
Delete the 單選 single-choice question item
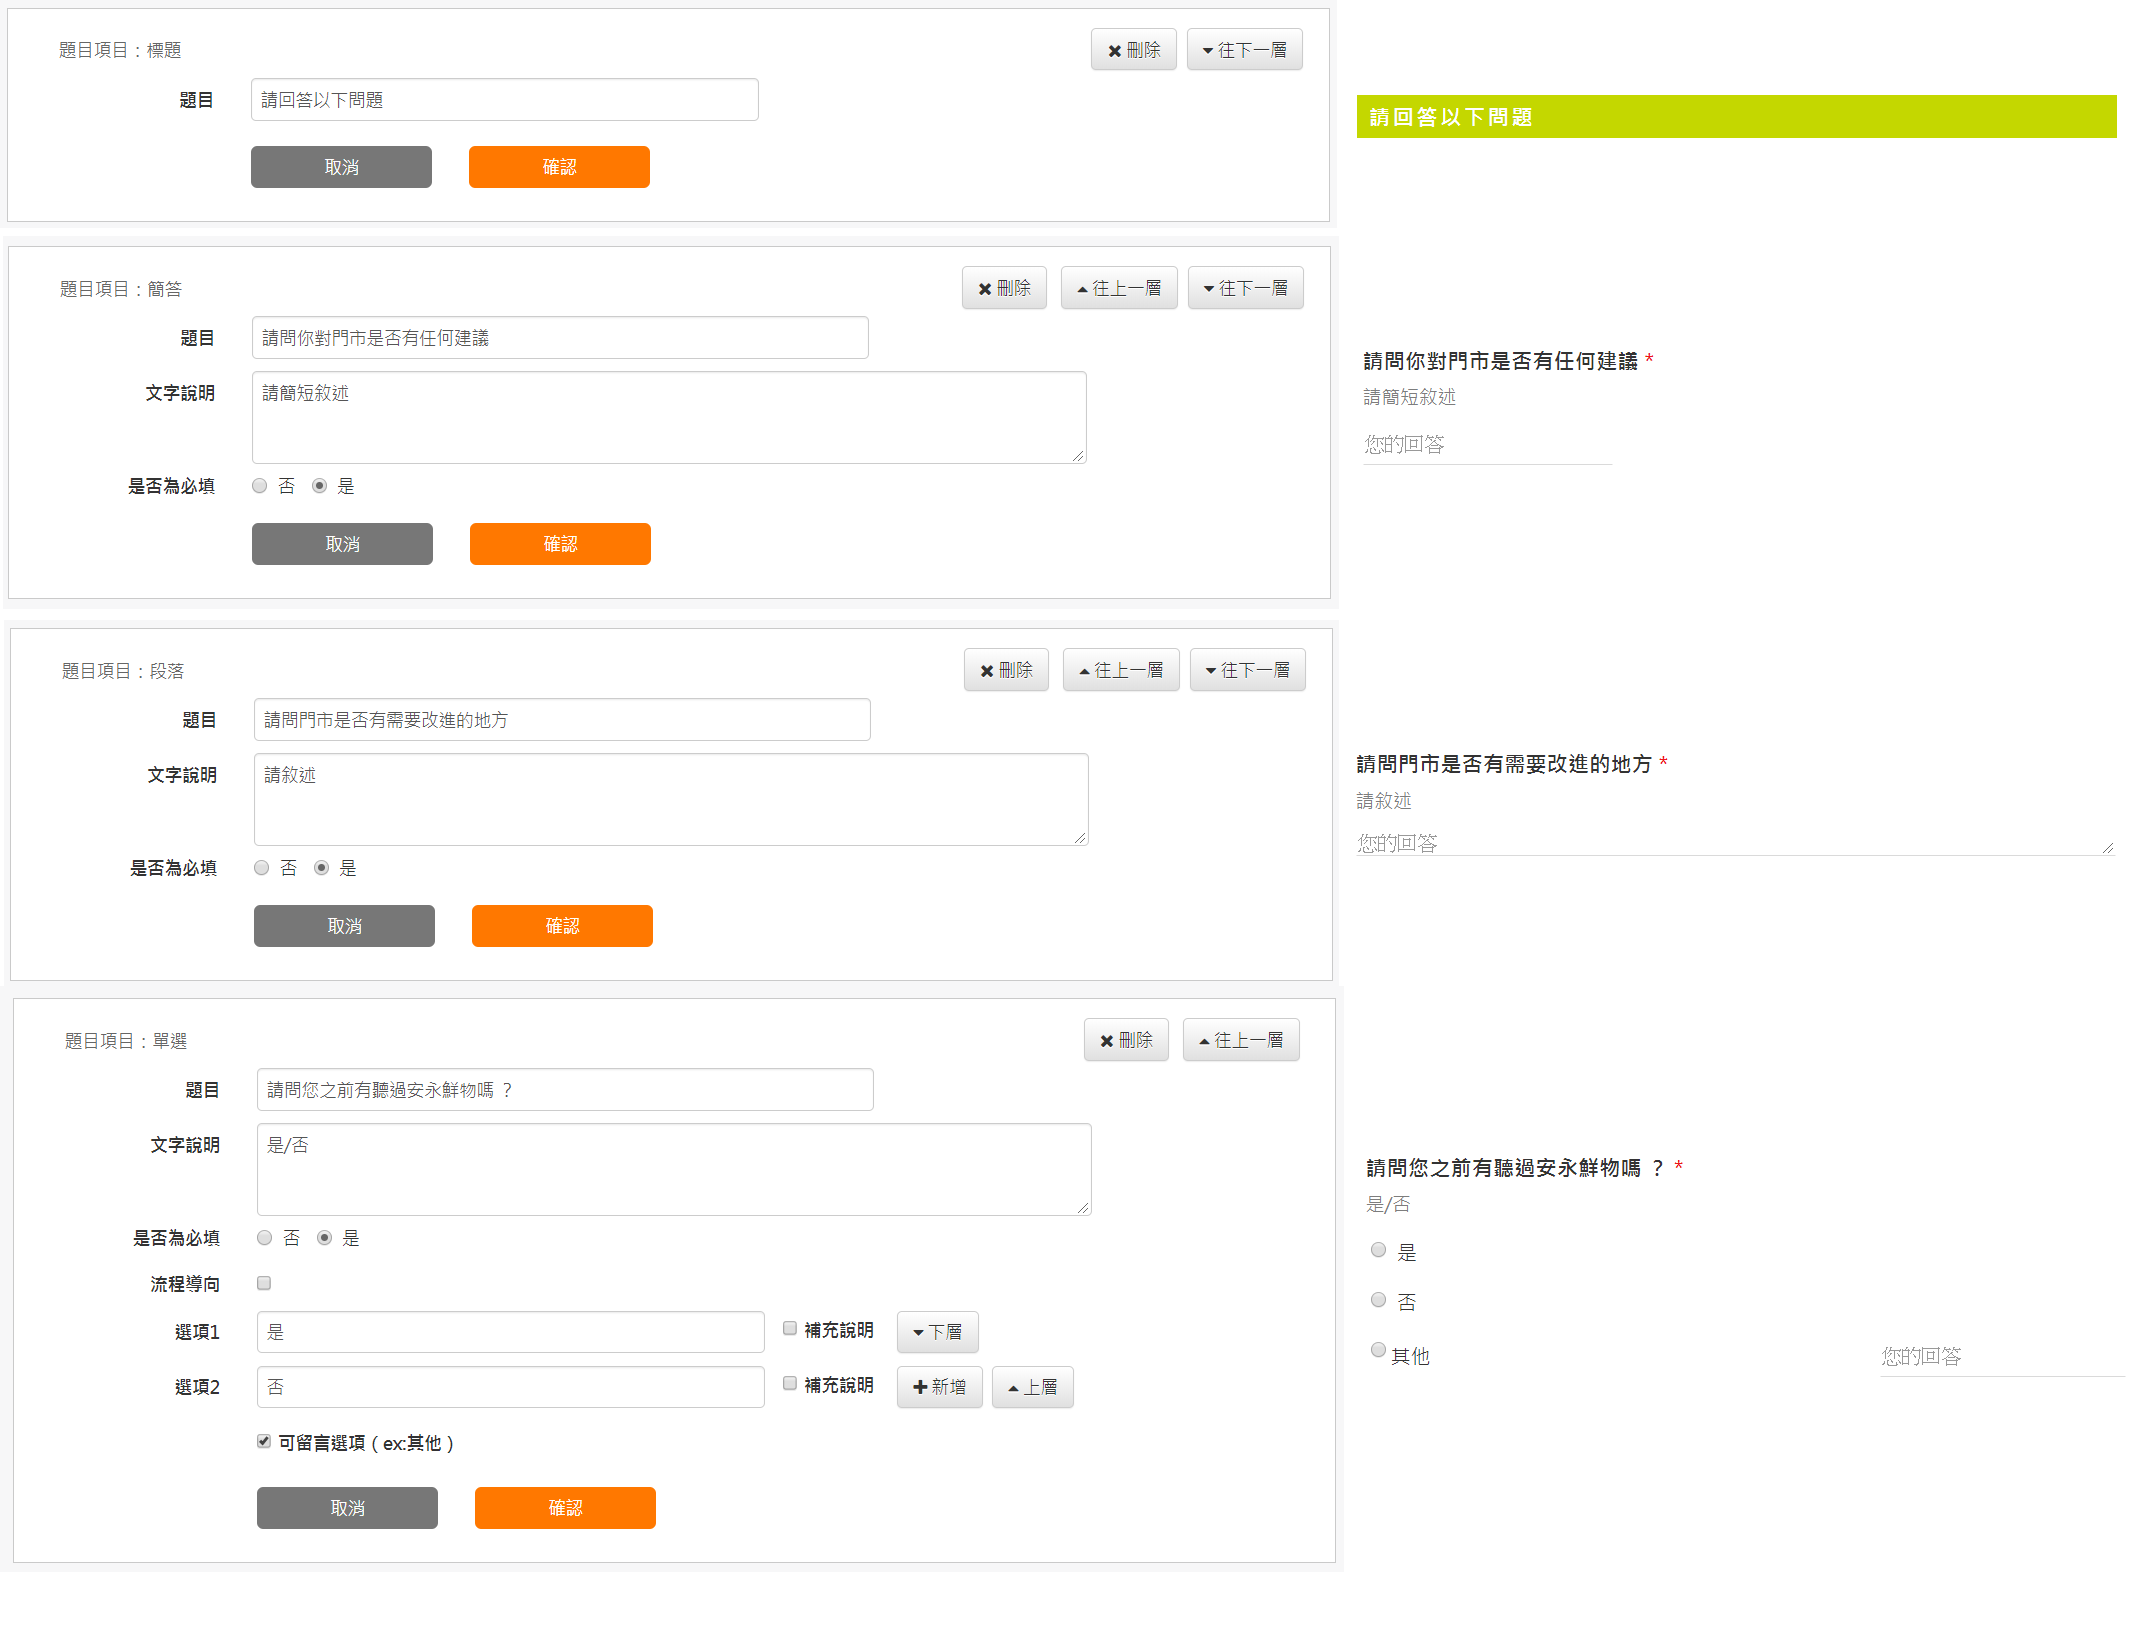1126,1040
